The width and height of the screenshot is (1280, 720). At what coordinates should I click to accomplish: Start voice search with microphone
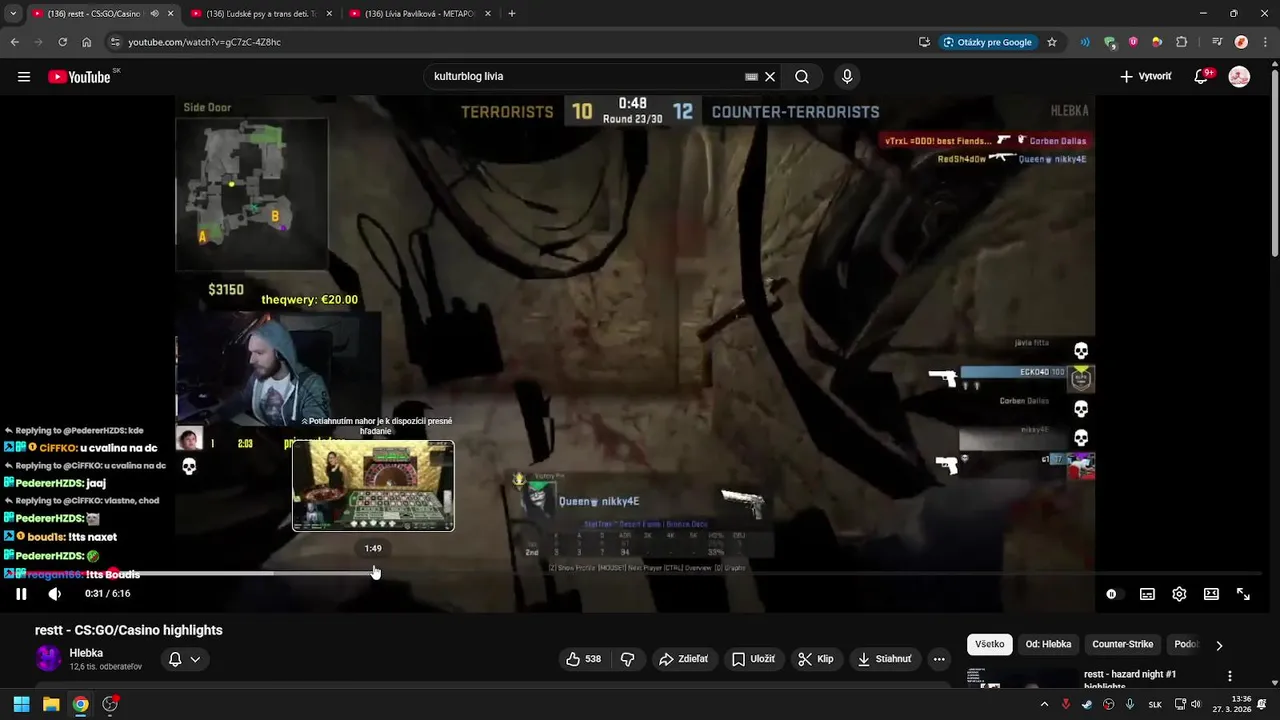tap(847, 77)
